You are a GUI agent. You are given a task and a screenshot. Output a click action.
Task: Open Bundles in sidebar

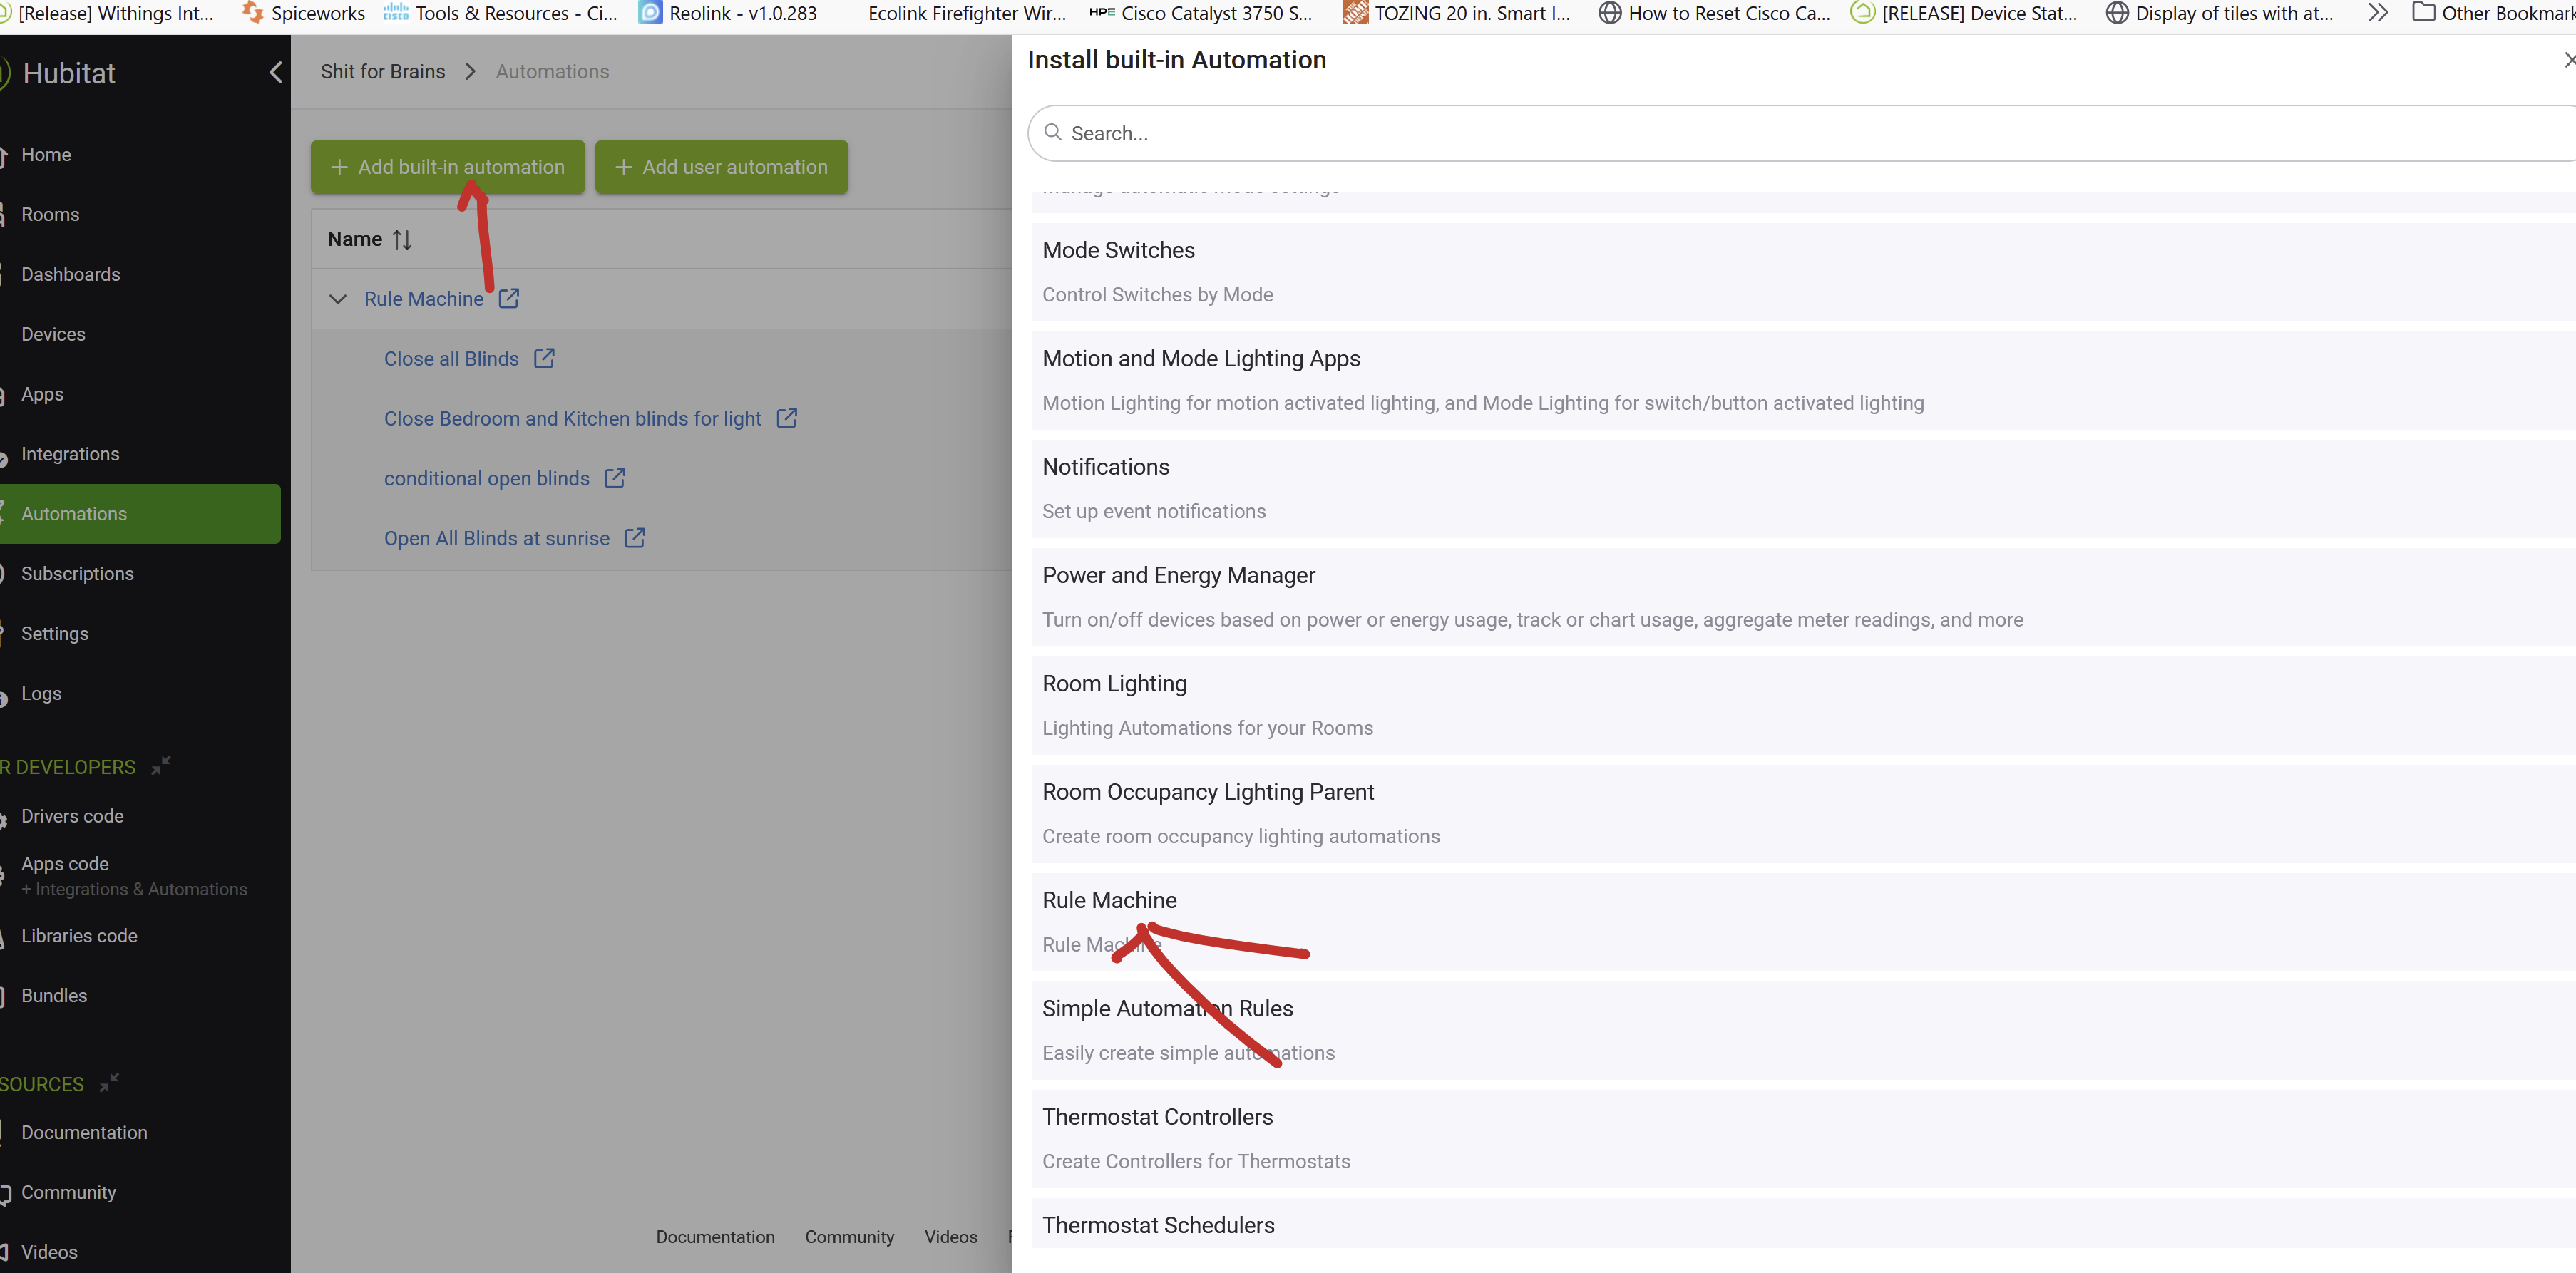click(54, 996)
